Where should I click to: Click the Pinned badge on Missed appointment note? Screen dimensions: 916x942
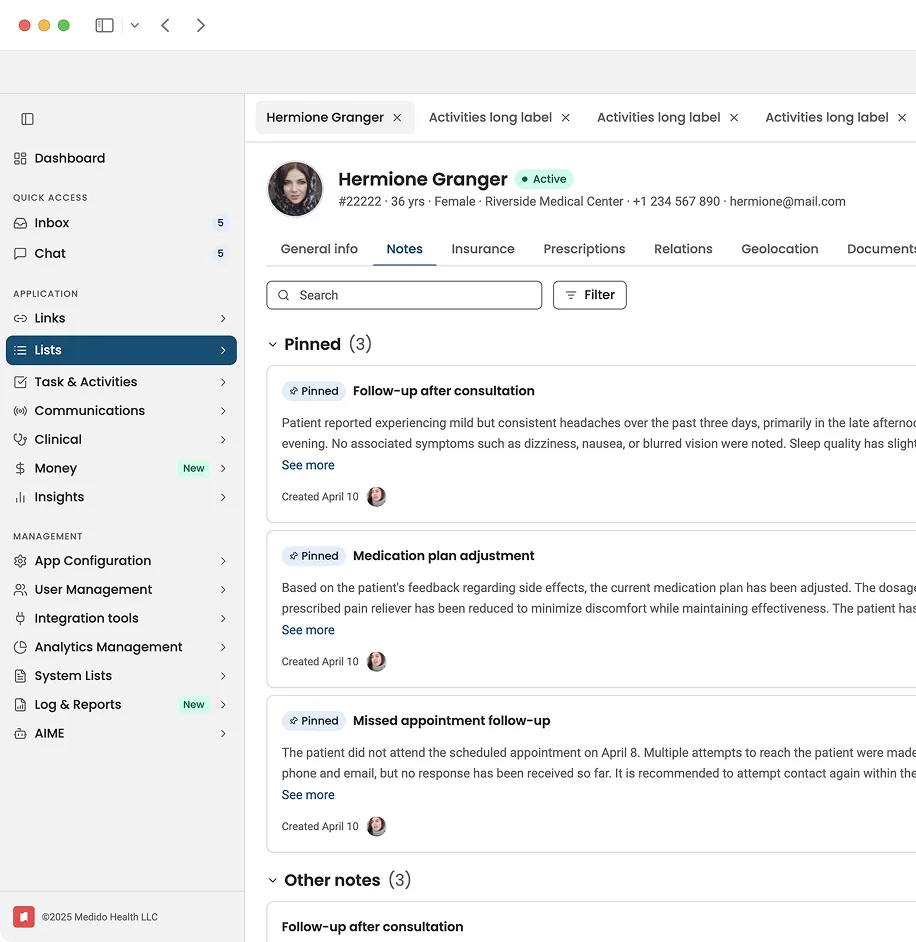(x=314, y=721)
